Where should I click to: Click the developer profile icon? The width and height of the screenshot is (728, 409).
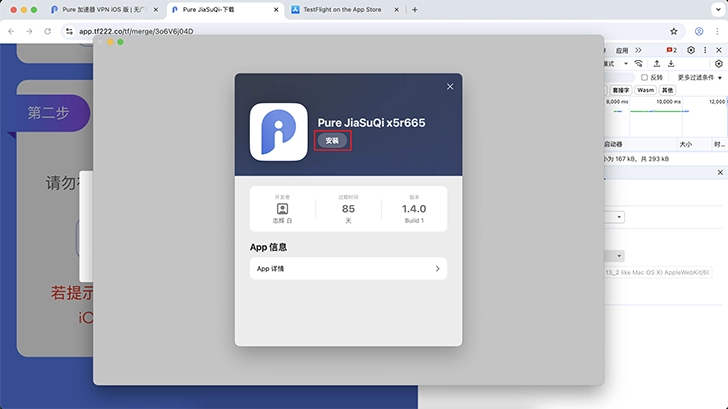[x=282, y=209]
